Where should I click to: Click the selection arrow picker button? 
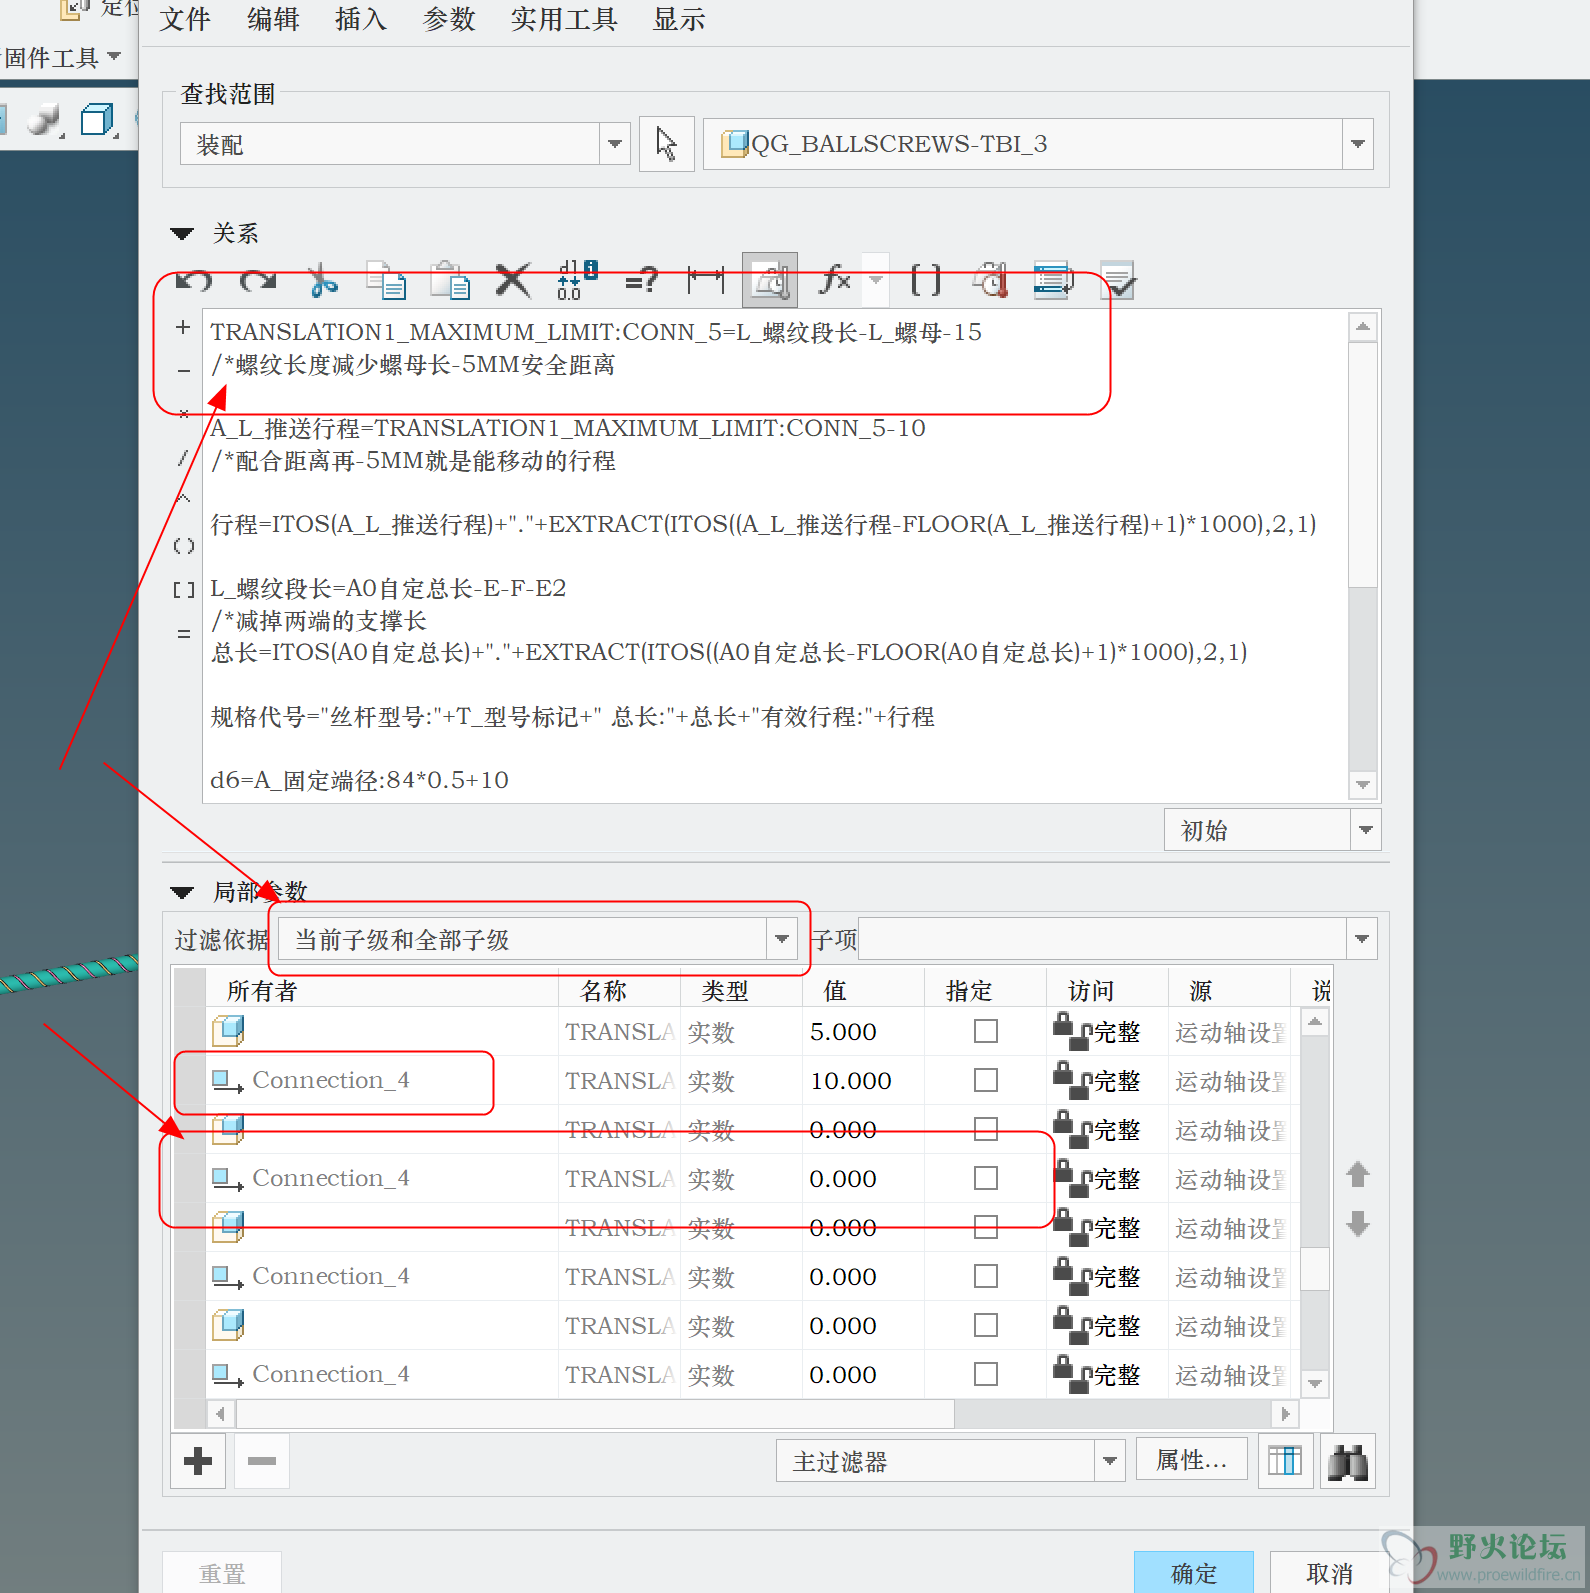tap(667, 144)
